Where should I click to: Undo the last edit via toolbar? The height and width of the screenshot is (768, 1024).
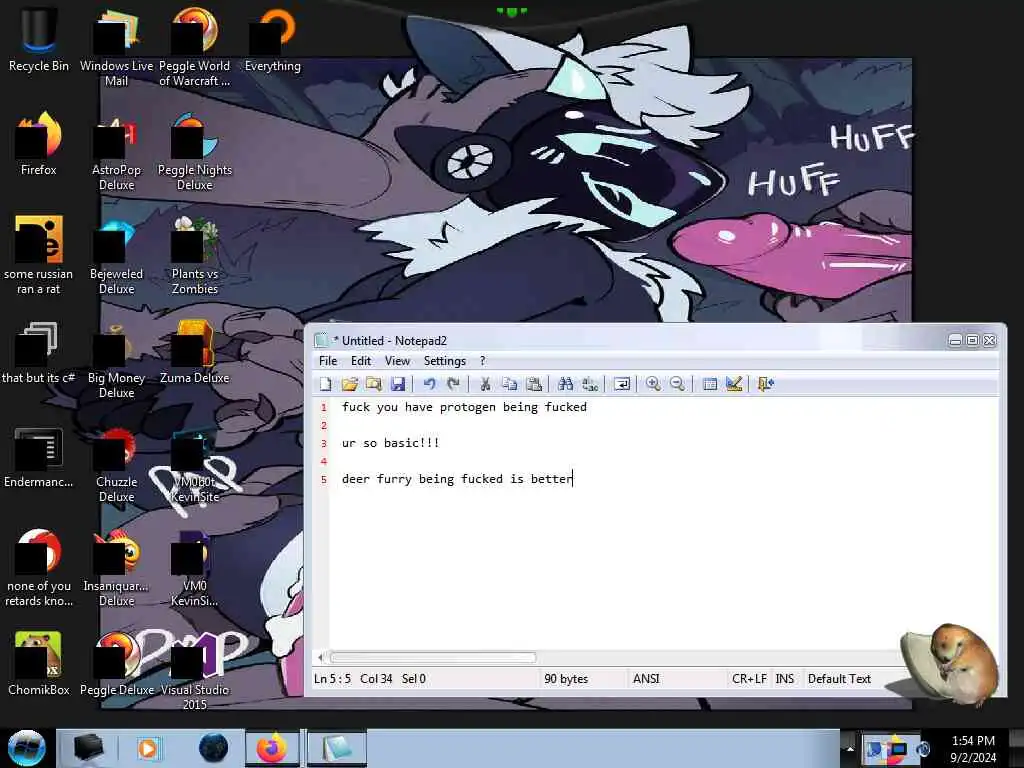429,384
